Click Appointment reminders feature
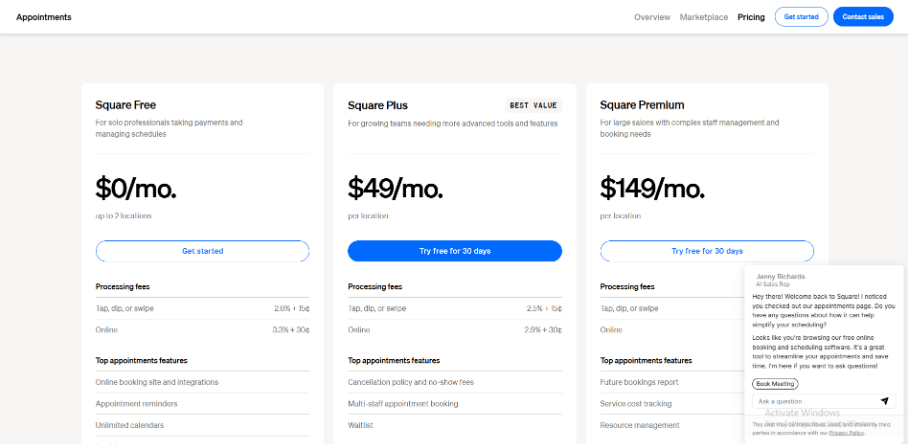 point(137,403)
